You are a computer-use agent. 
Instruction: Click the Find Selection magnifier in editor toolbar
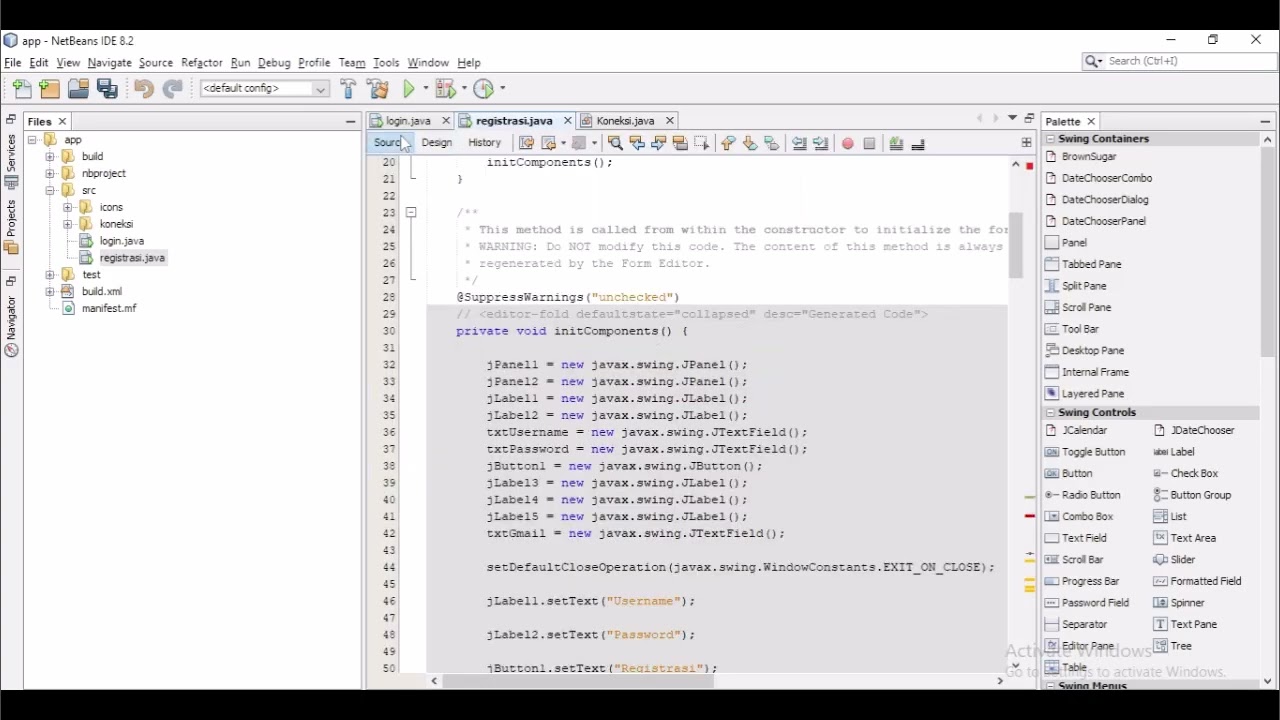tap(616, 144)
